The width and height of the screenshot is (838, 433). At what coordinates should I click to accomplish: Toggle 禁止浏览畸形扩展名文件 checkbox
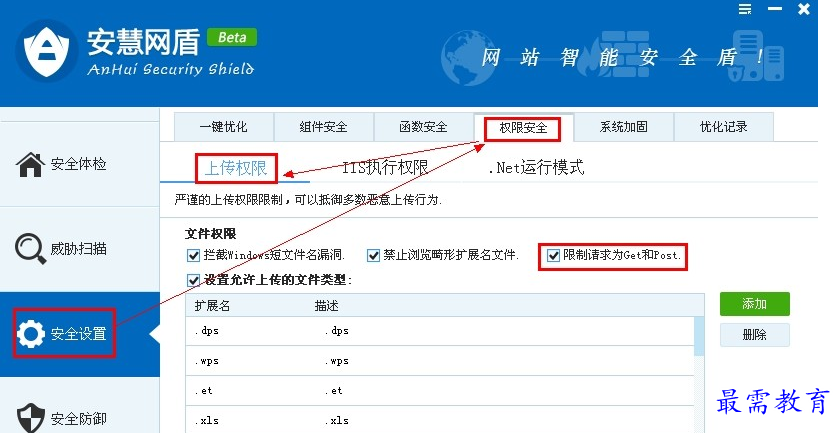click(373, 256)
